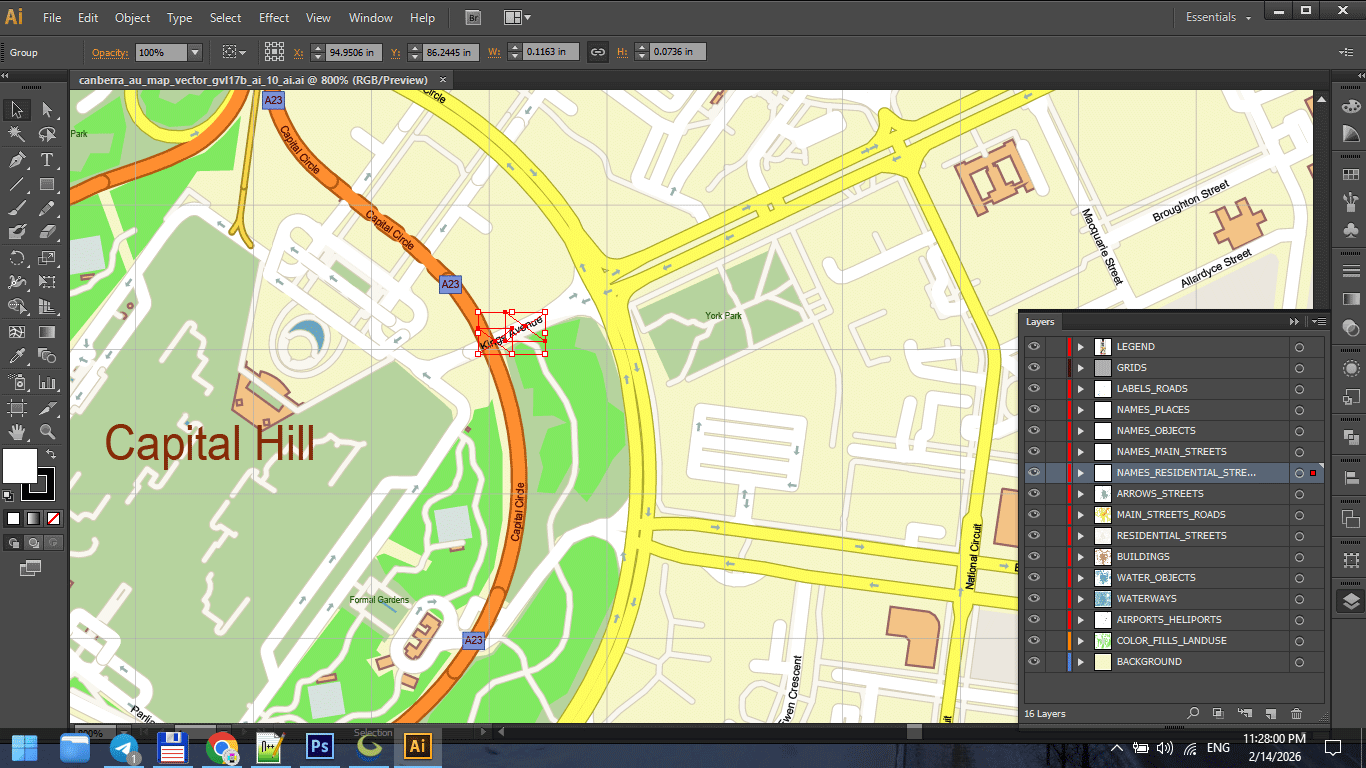Open the Swatches panel icon
Image resolution: width=1366 pixels, height=768 pixels.
1349,173
